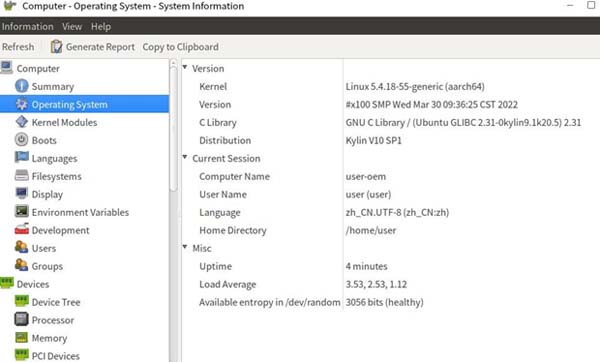Collapse the Misc section triangle
The width and height of the screenshot is (600, 362).
pyautogui.click(x=185, y=247)
